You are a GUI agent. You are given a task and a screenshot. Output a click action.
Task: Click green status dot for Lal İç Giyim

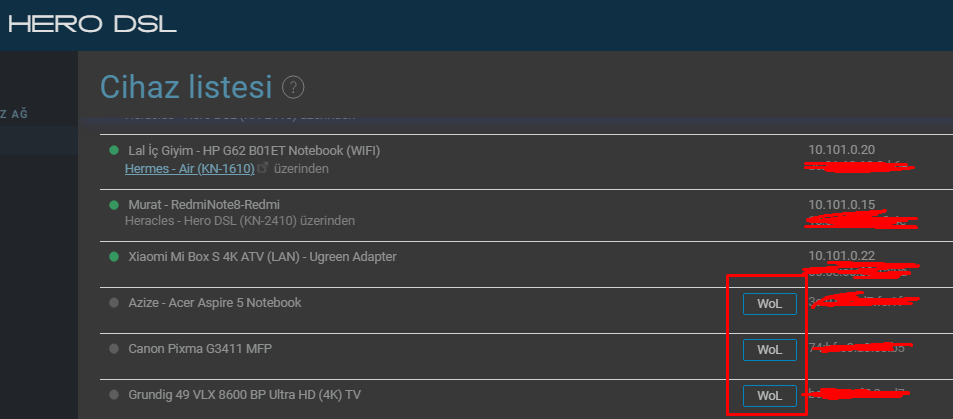(114, 151)
